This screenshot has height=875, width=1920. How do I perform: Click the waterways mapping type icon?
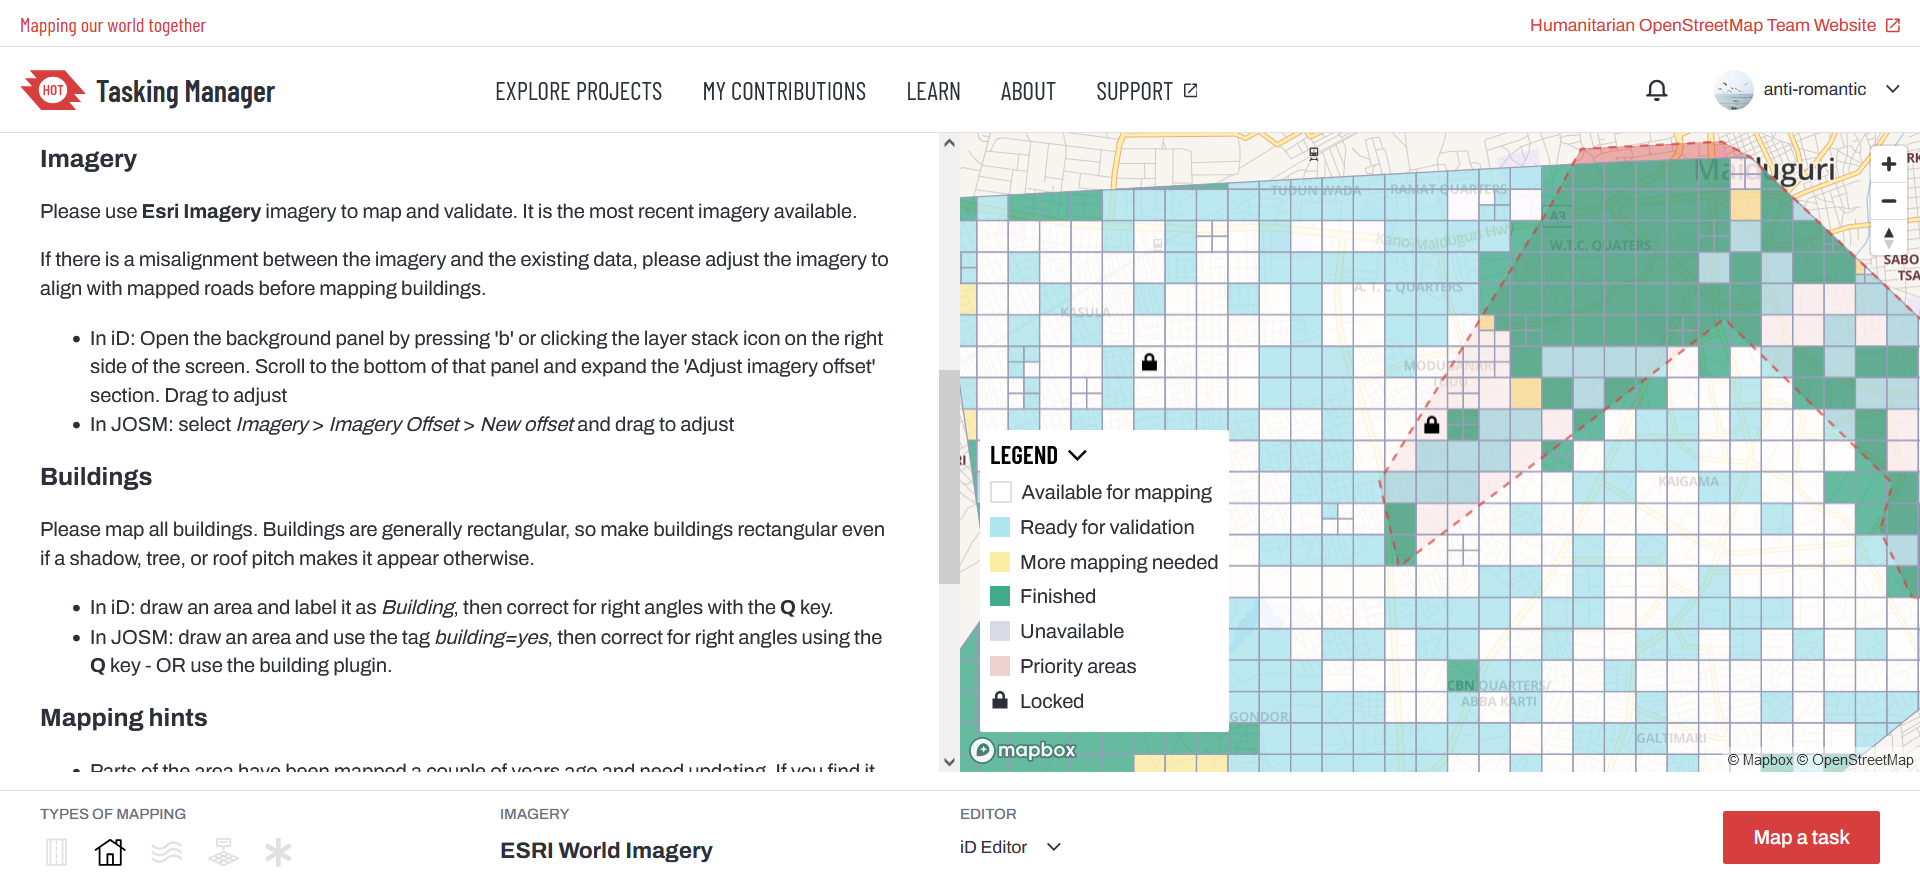tap(167, 852)
